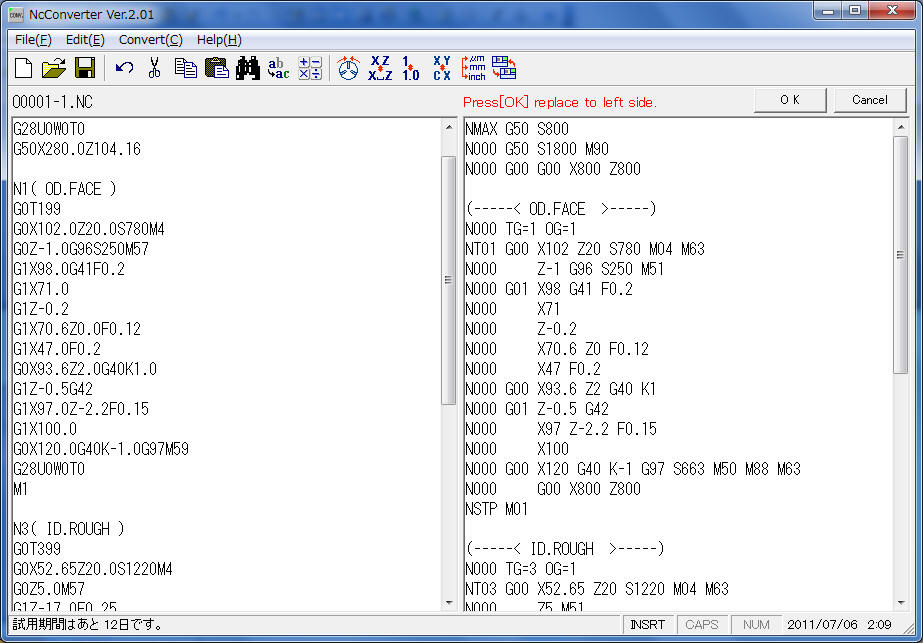Click line 'NSTP M01' in right pane
Screen dimensions: 923x643
tap(497, 509)
